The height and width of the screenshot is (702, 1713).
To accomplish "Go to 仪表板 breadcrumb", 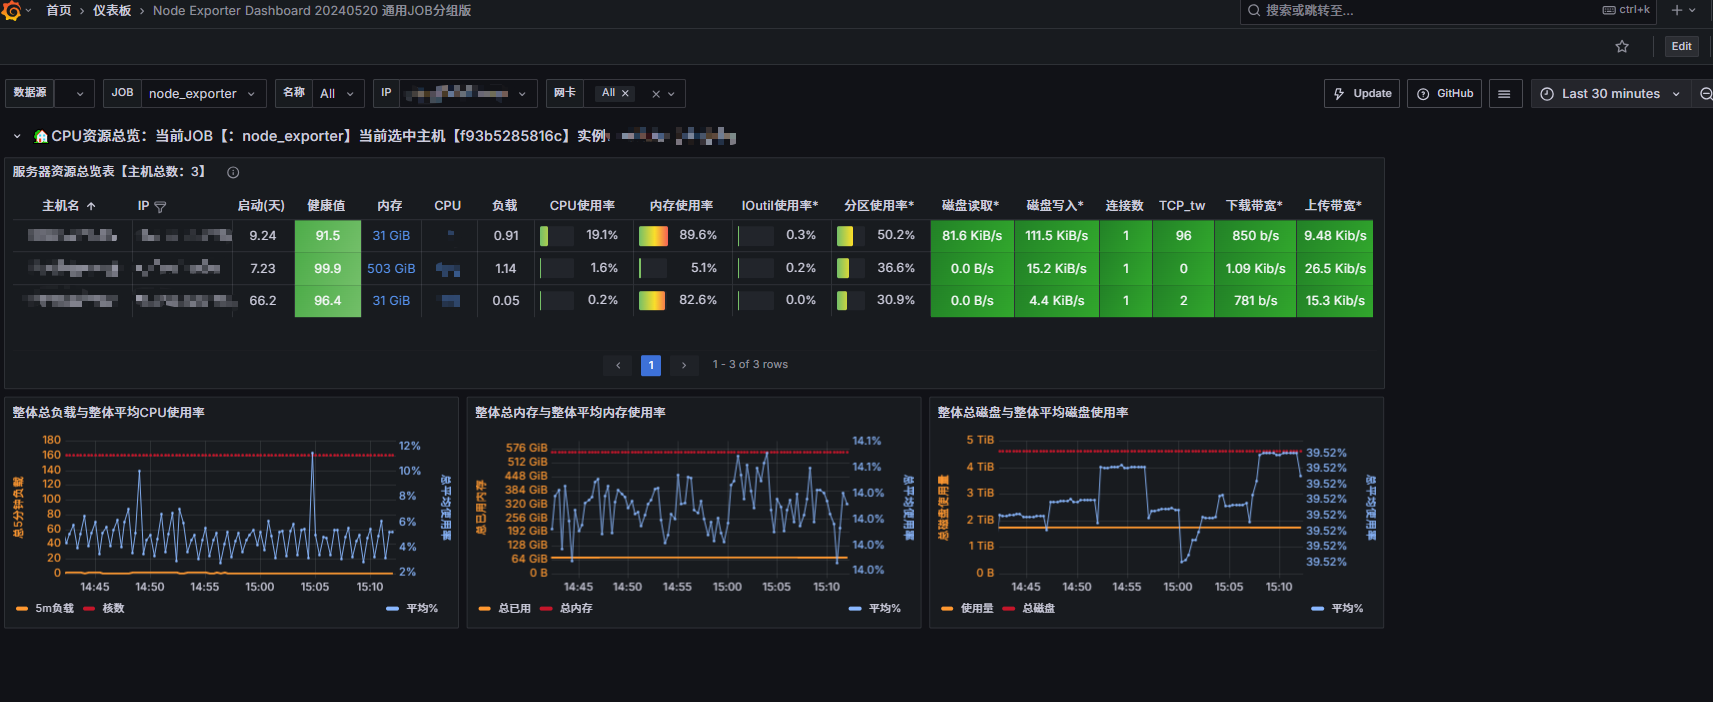I will click(x=112, y=10).
